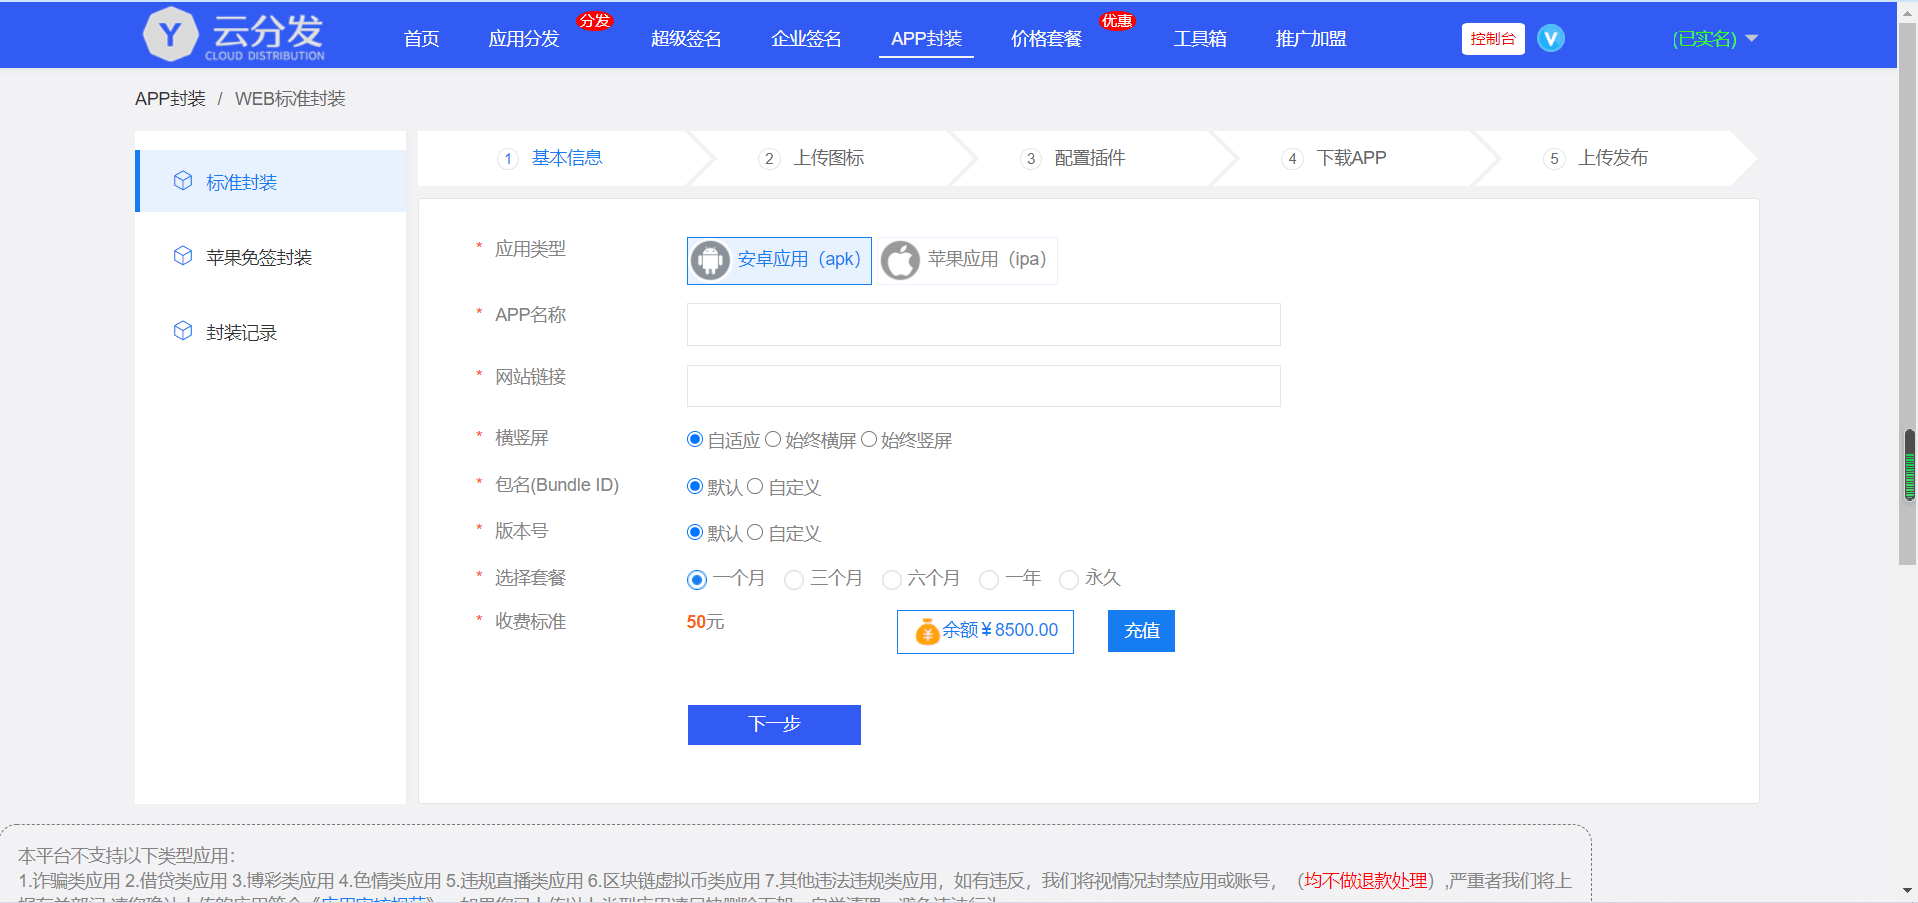
Task: Select the Android 安卓应用 (apk) app type
Action: [x=779, y=260]
